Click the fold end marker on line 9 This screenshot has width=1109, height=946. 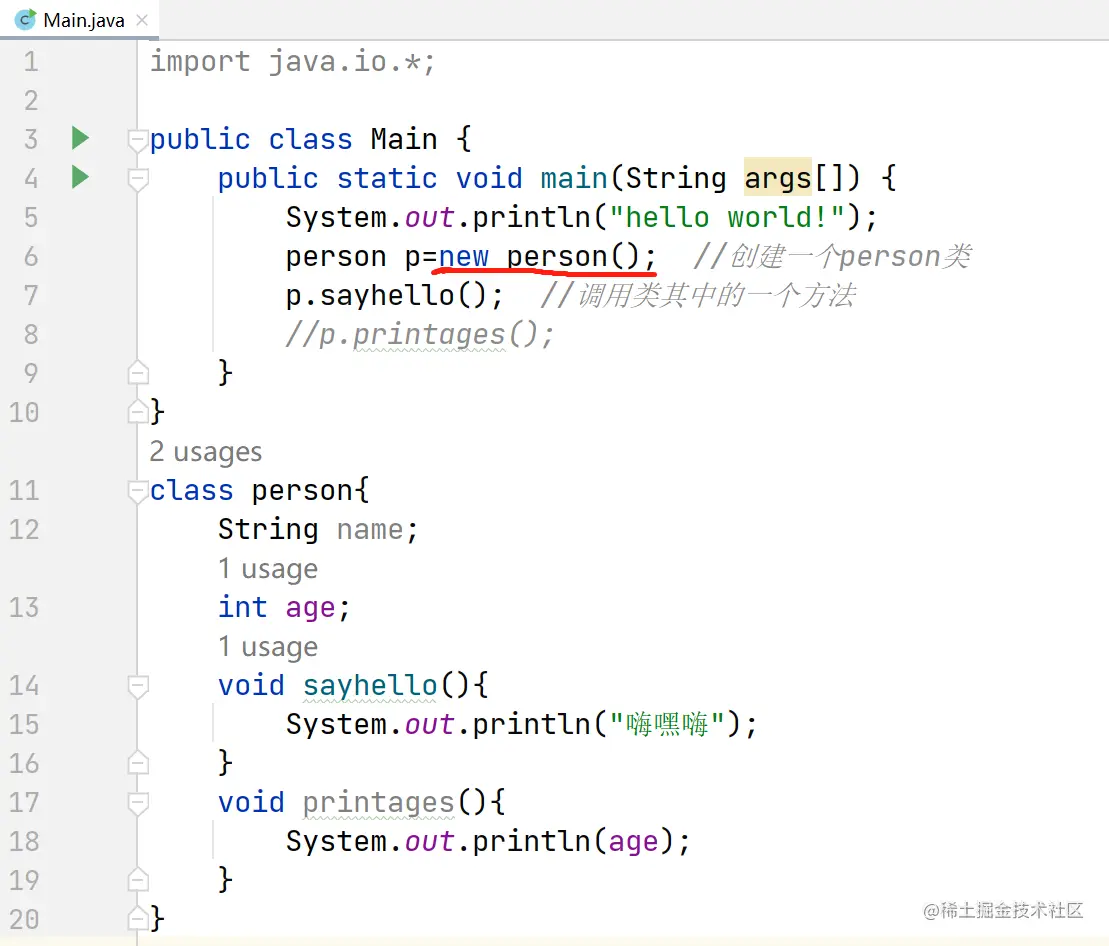[138, 372]
